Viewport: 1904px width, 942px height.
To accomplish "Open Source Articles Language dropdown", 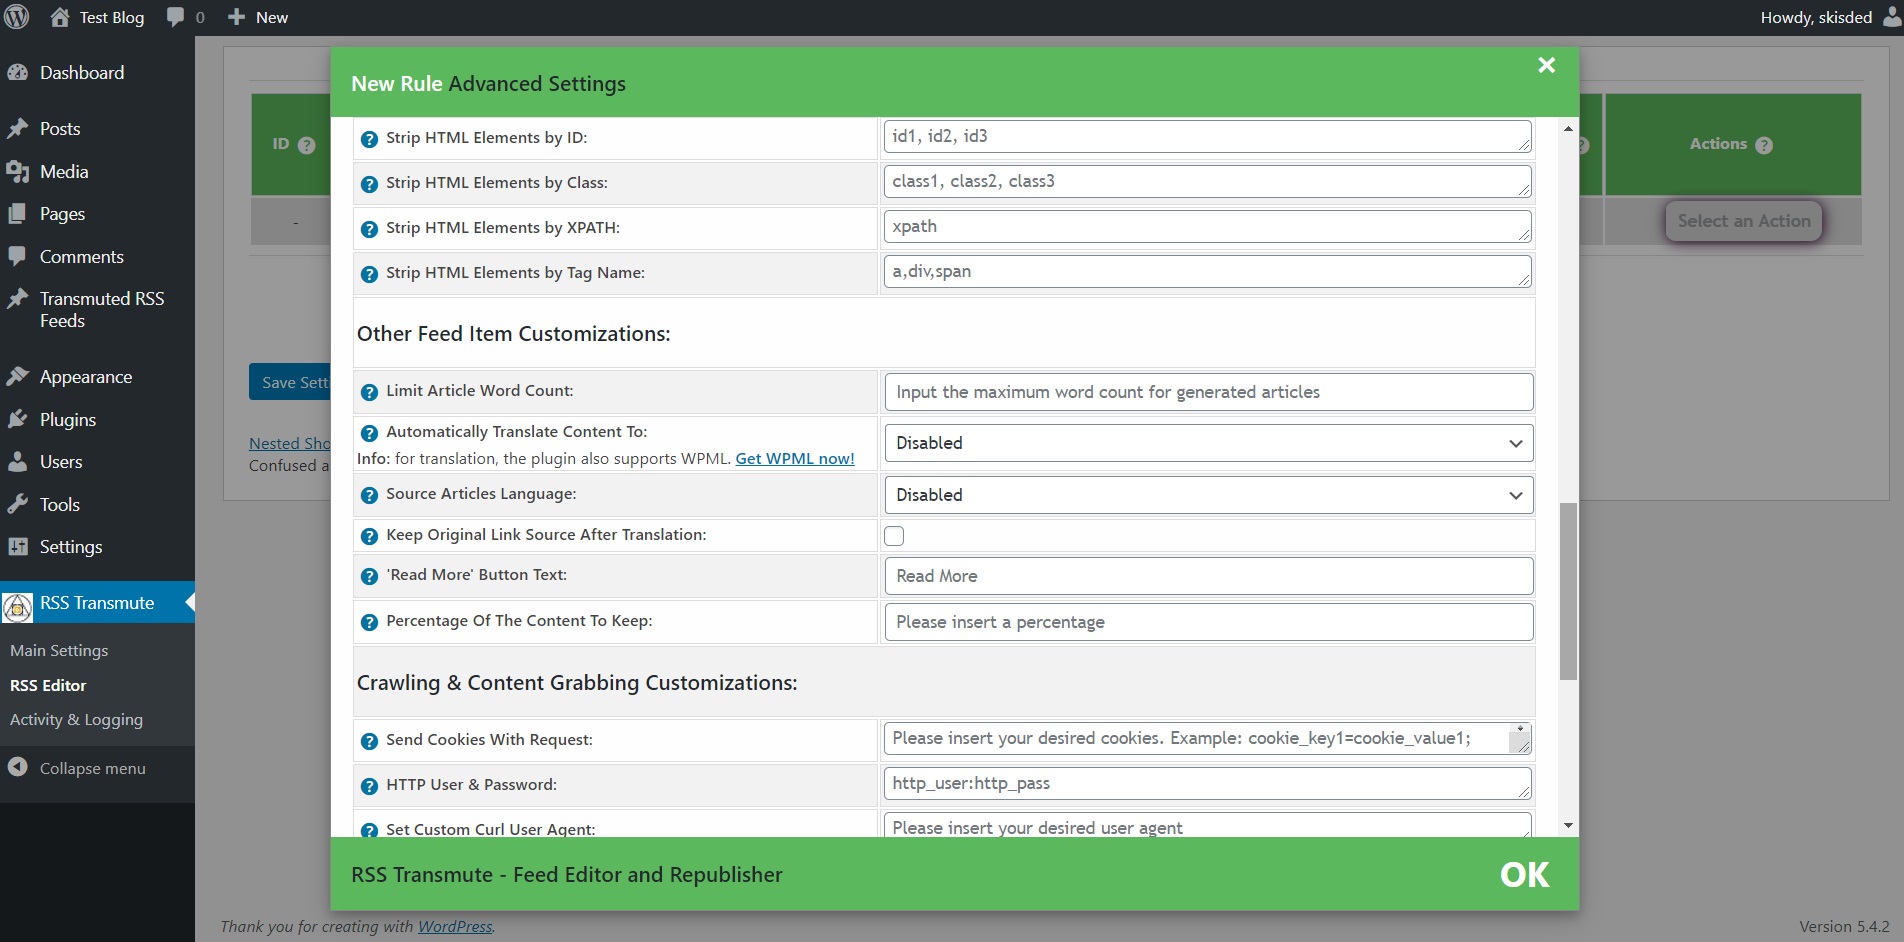I will point(1208,495).
